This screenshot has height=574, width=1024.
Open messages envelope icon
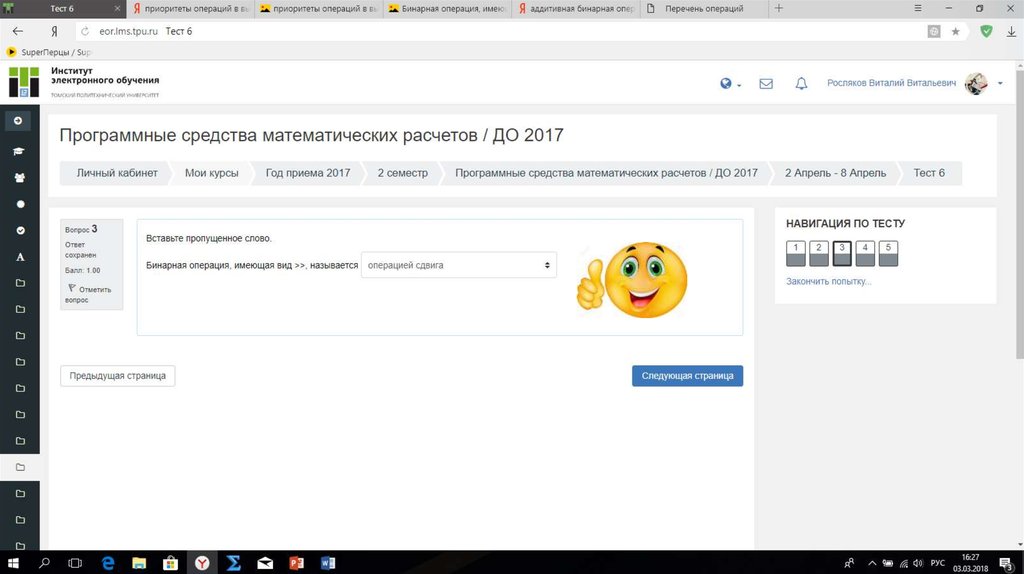[766, 84]
